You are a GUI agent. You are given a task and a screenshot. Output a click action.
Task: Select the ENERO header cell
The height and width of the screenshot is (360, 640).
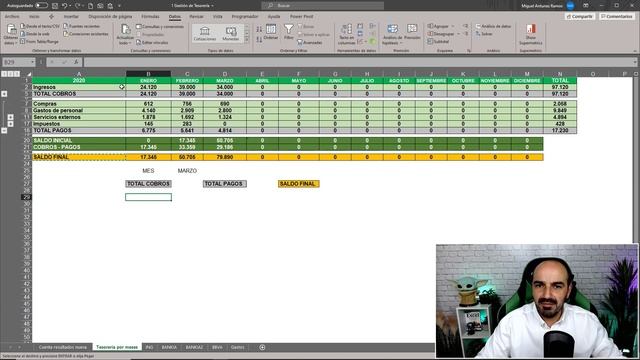148,80
